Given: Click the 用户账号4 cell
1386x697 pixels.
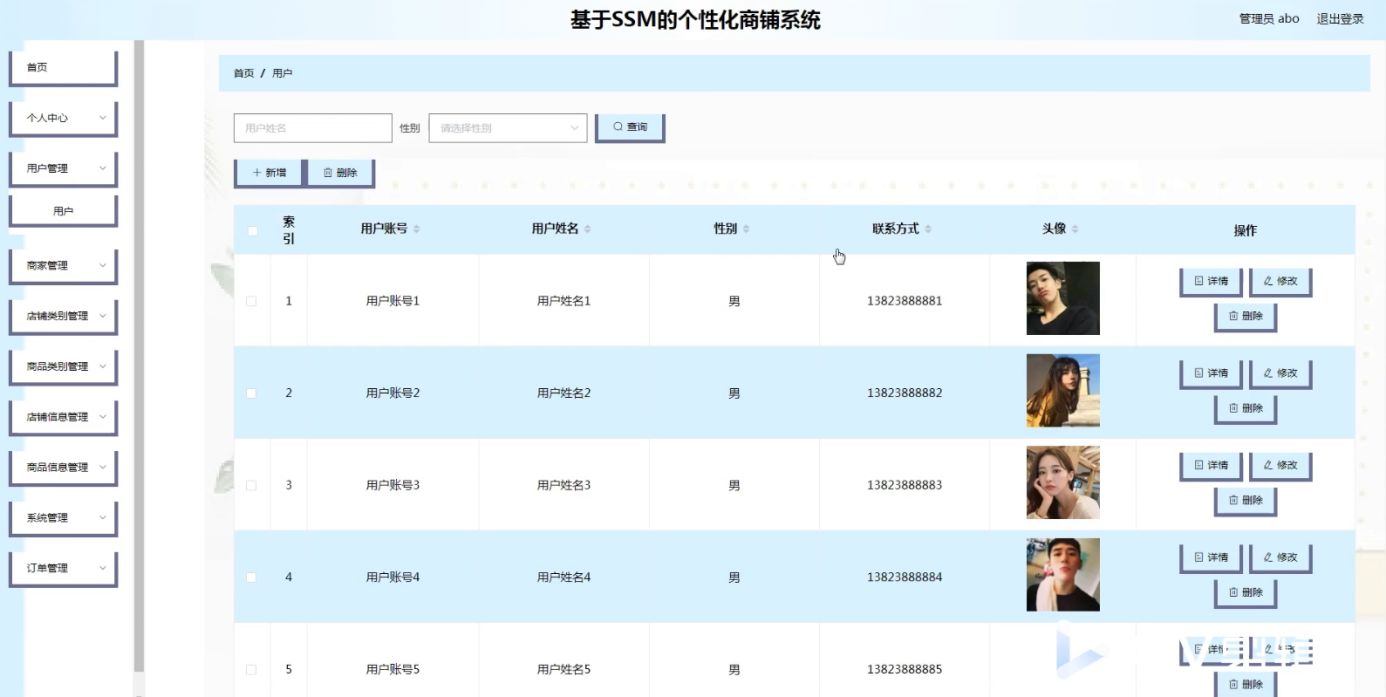Looking at the screenshot, I should tap(393, 577).
